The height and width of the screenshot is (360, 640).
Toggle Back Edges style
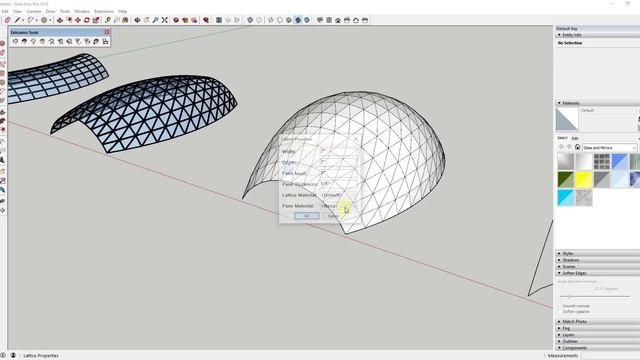point(259,20)
